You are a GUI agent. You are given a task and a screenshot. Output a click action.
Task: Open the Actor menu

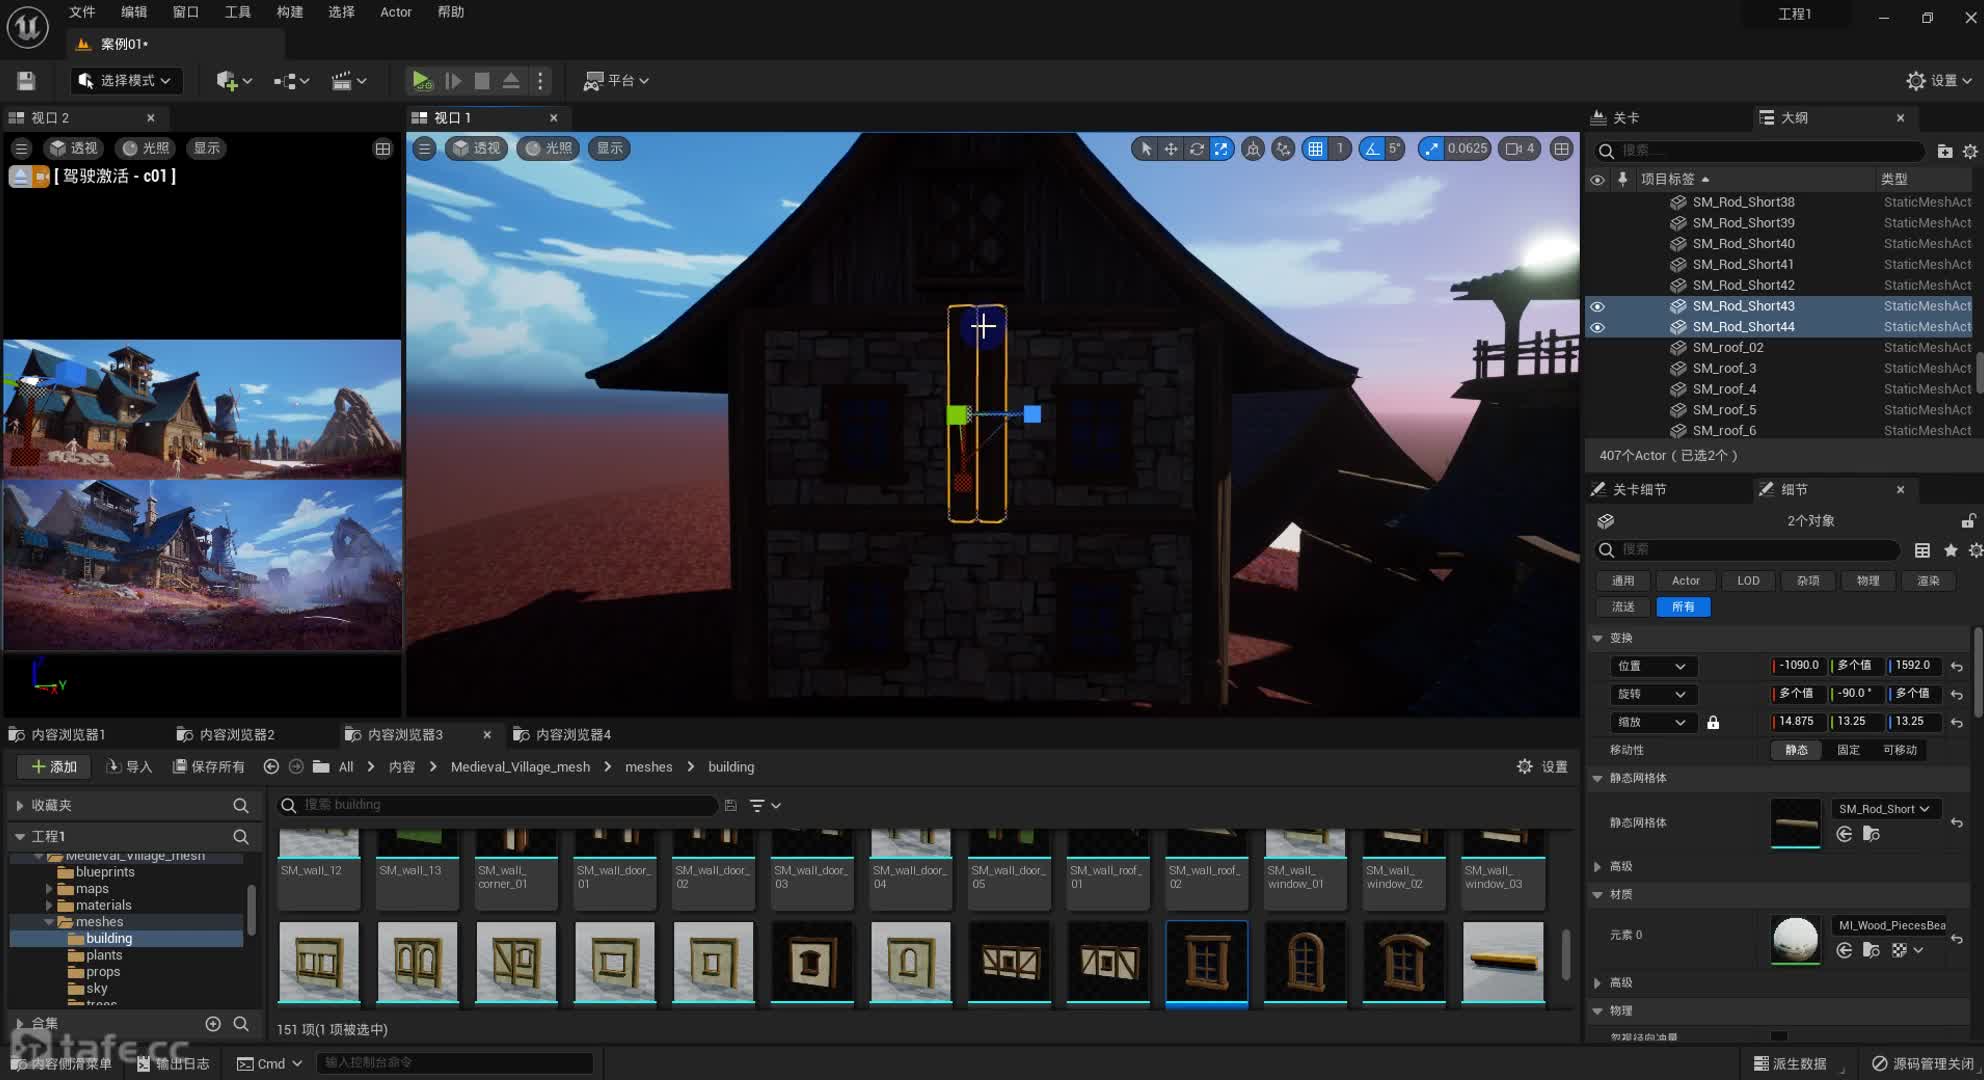tap(396, 12)
